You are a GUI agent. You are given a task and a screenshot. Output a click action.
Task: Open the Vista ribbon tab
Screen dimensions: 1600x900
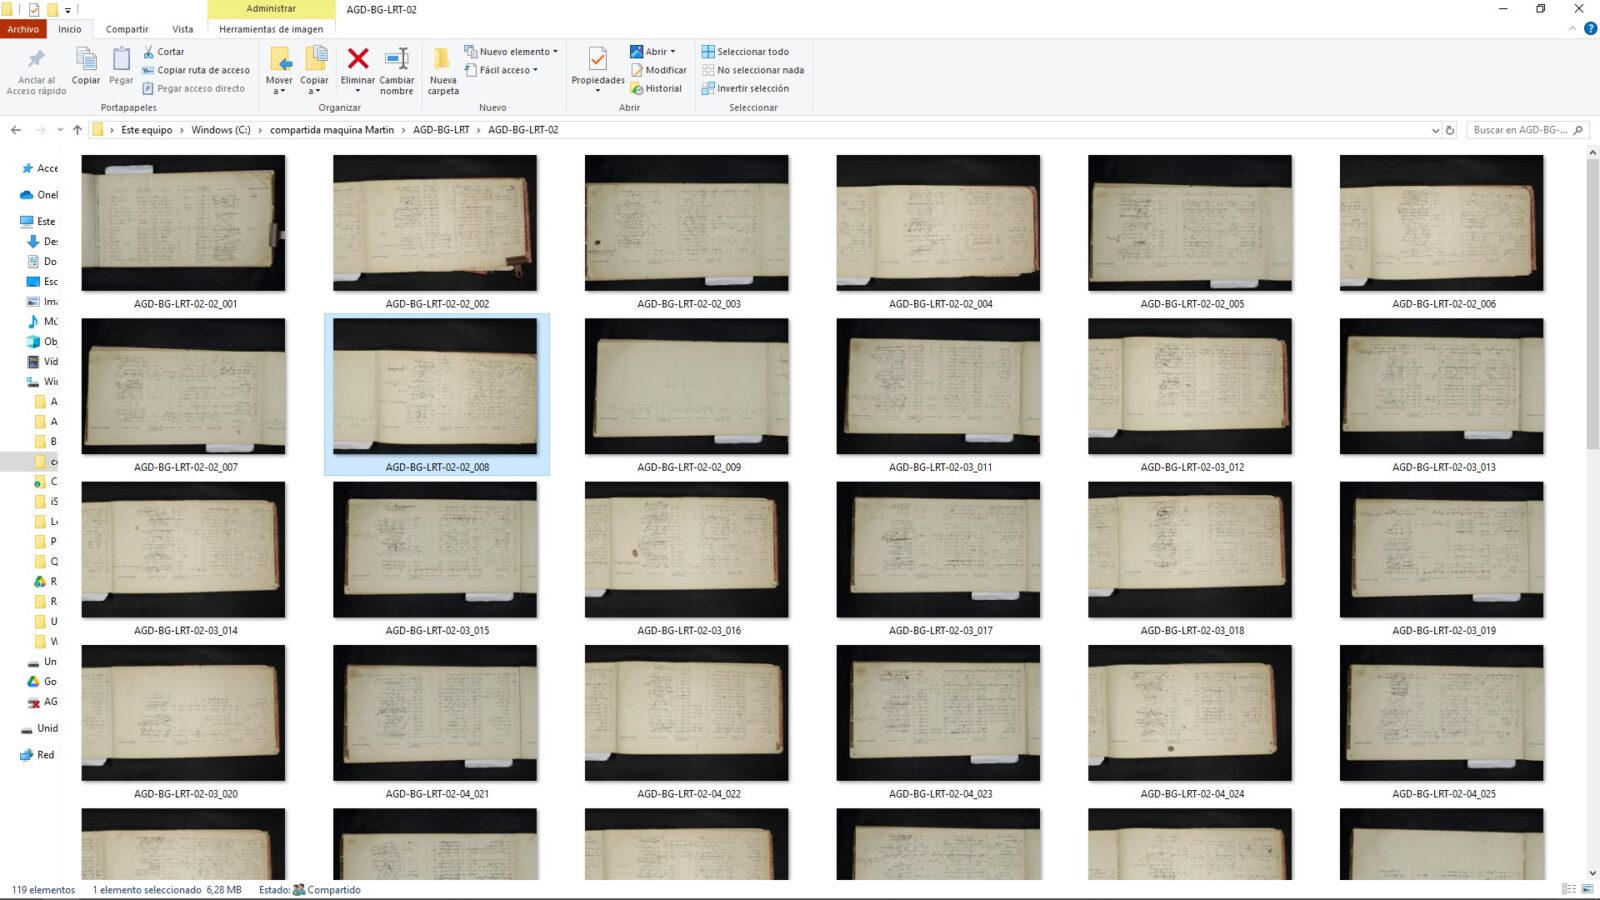[182, 29]
